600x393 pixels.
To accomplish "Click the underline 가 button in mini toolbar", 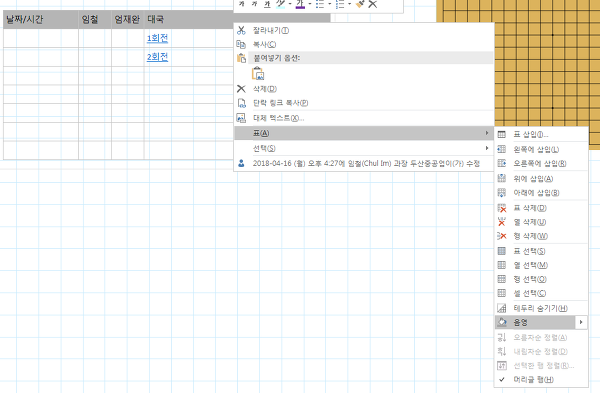I will [x=267, y=4].
